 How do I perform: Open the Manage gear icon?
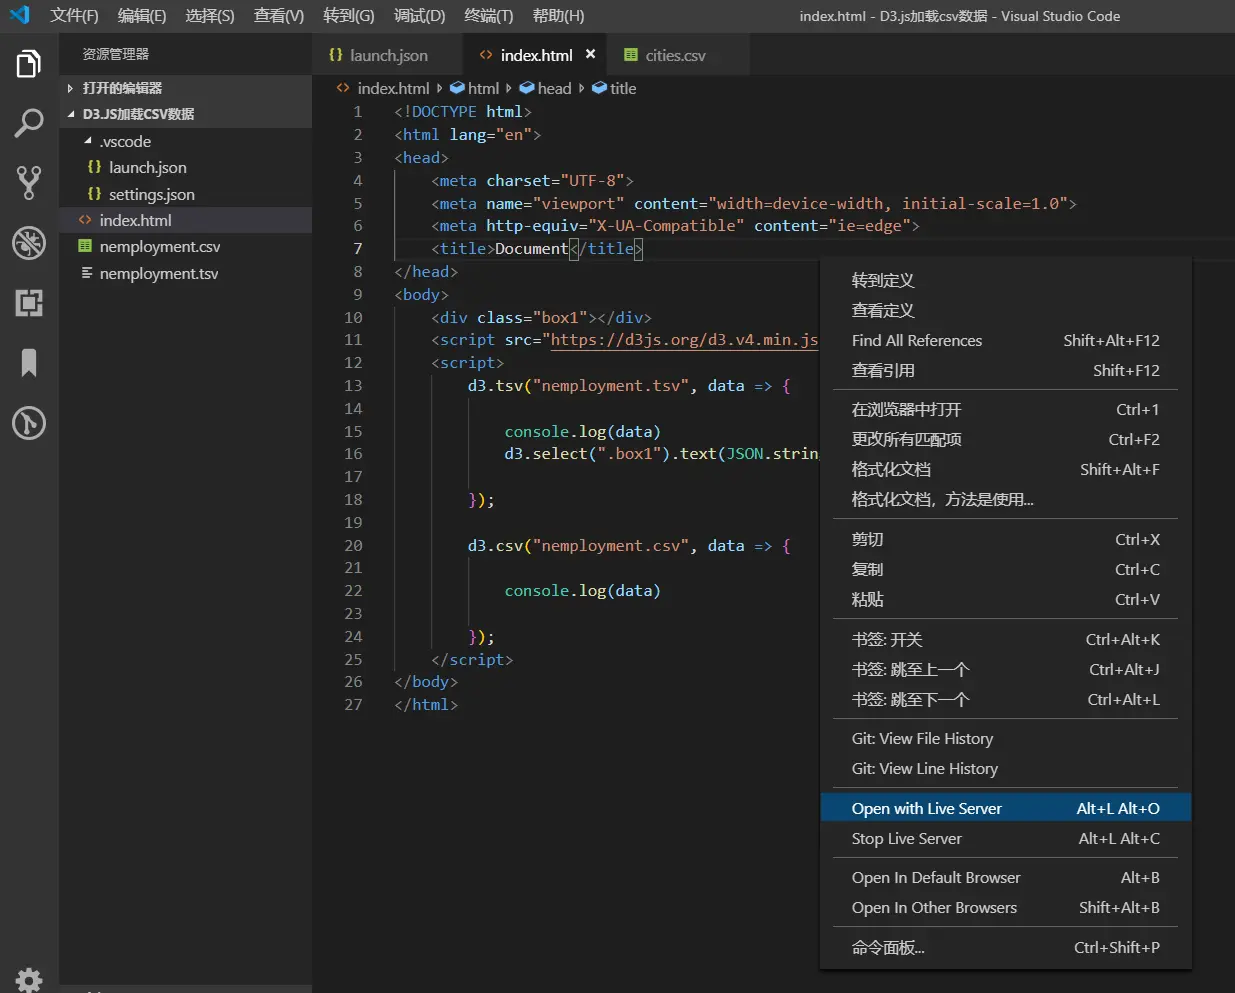(29, 979)
